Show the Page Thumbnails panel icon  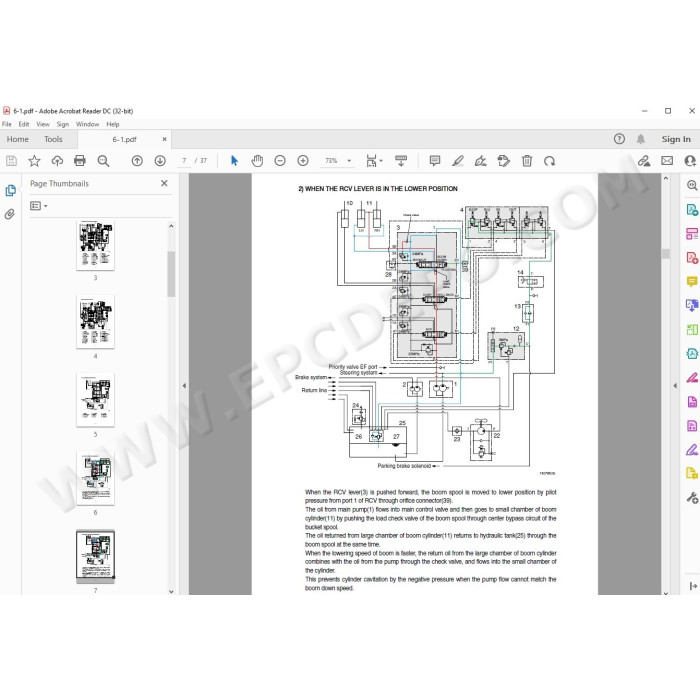click(x=10, y=191)
